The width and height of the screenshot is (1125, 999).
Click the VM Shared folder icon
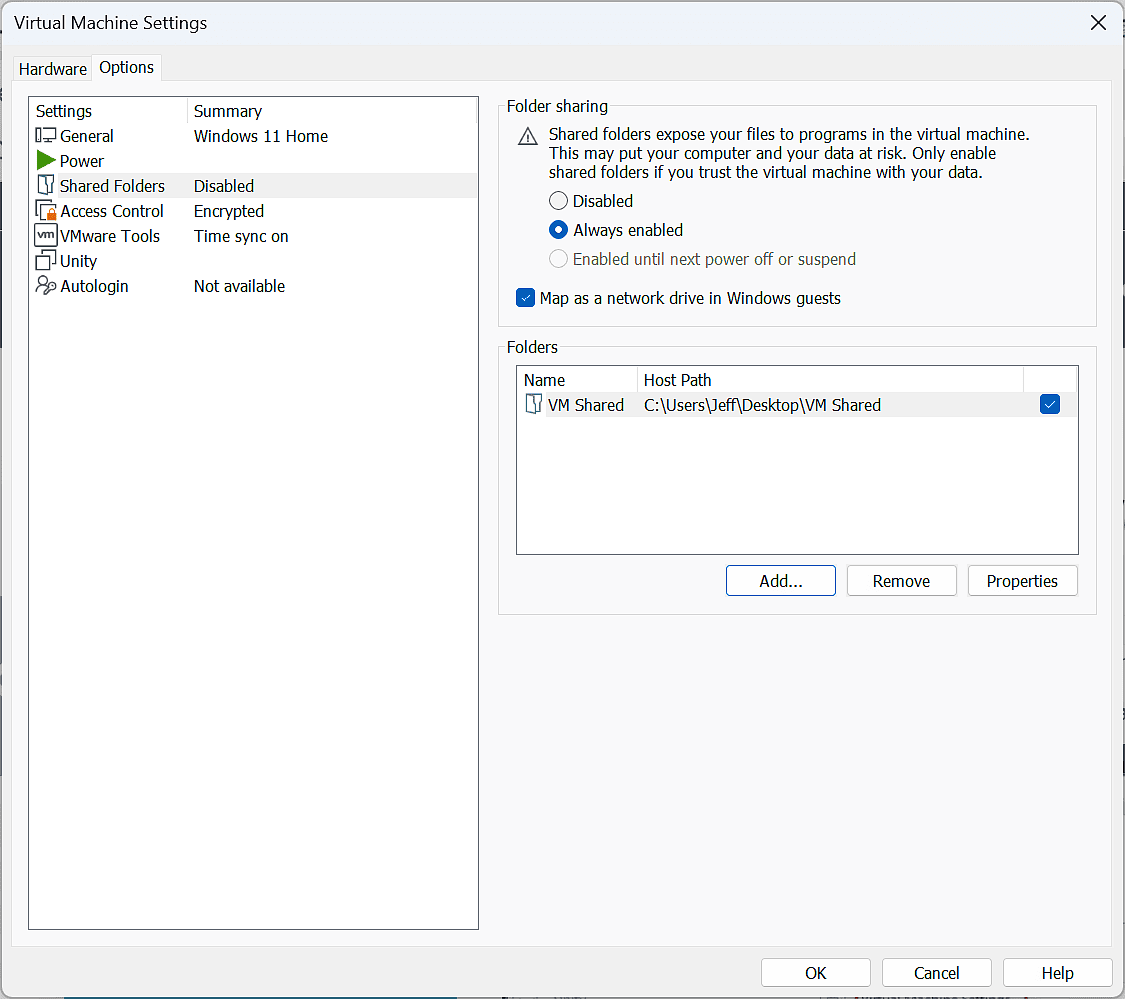click(x=534, y=405)
